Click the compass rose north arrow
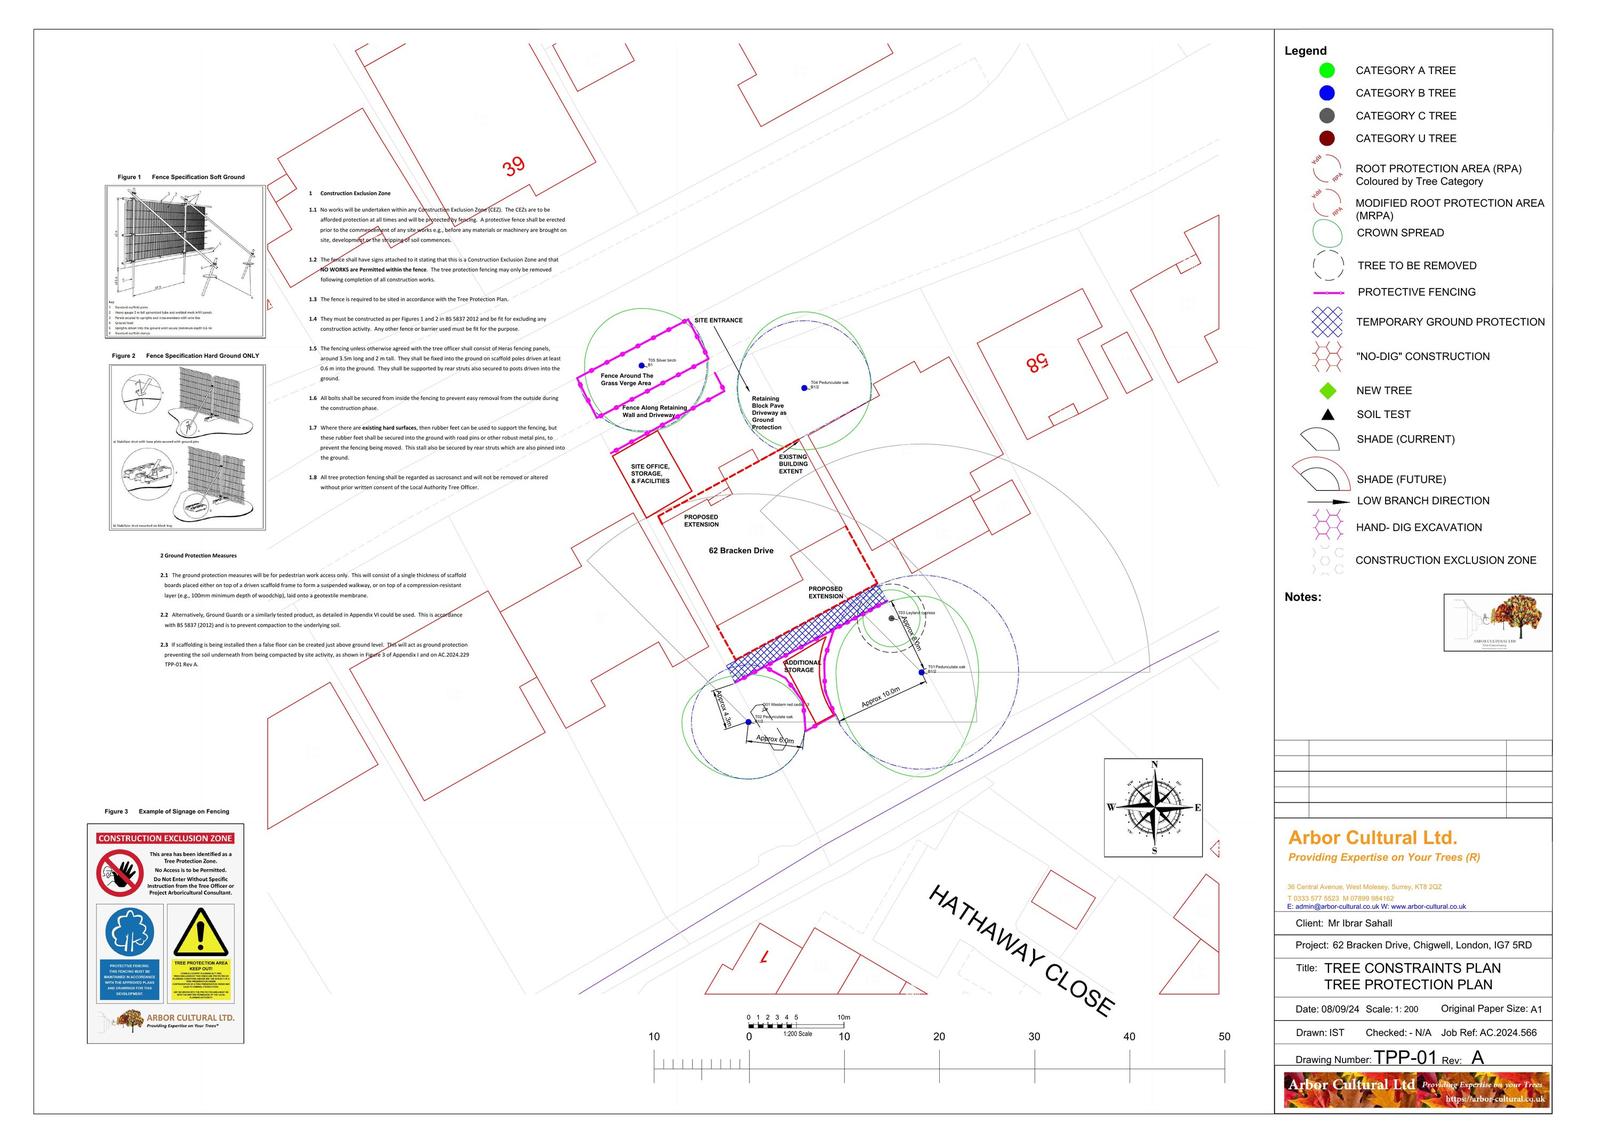This screenshot has width=1600, height=1130. (x=1154, y=806)
